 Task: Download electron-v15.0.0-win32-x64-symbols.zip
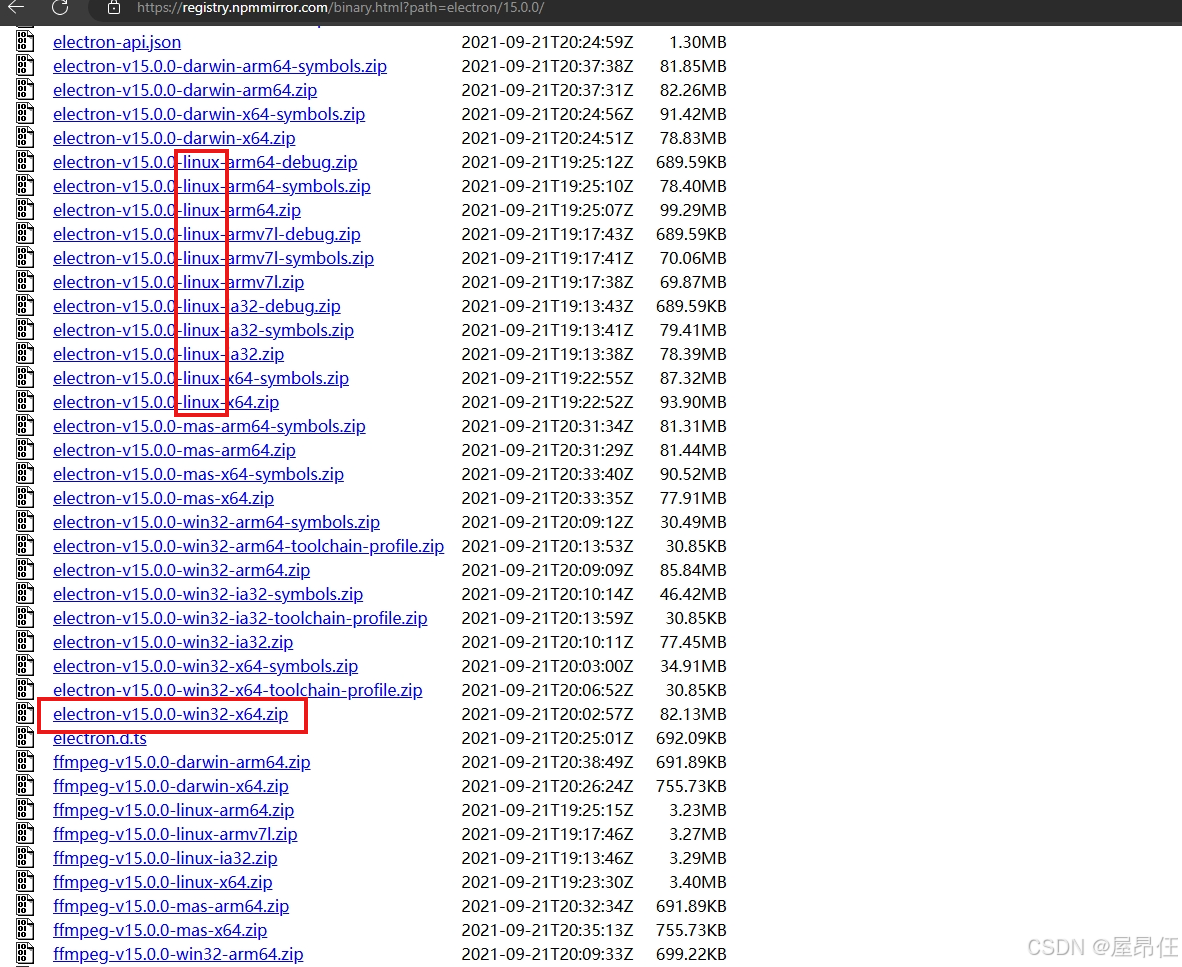tap(205, 666)
